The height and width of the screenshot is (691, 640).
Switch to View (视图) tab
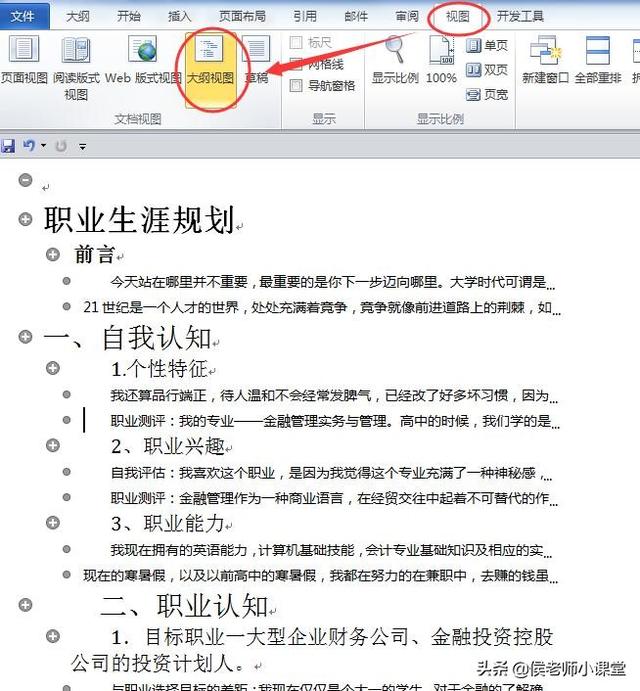coord(458,16)
